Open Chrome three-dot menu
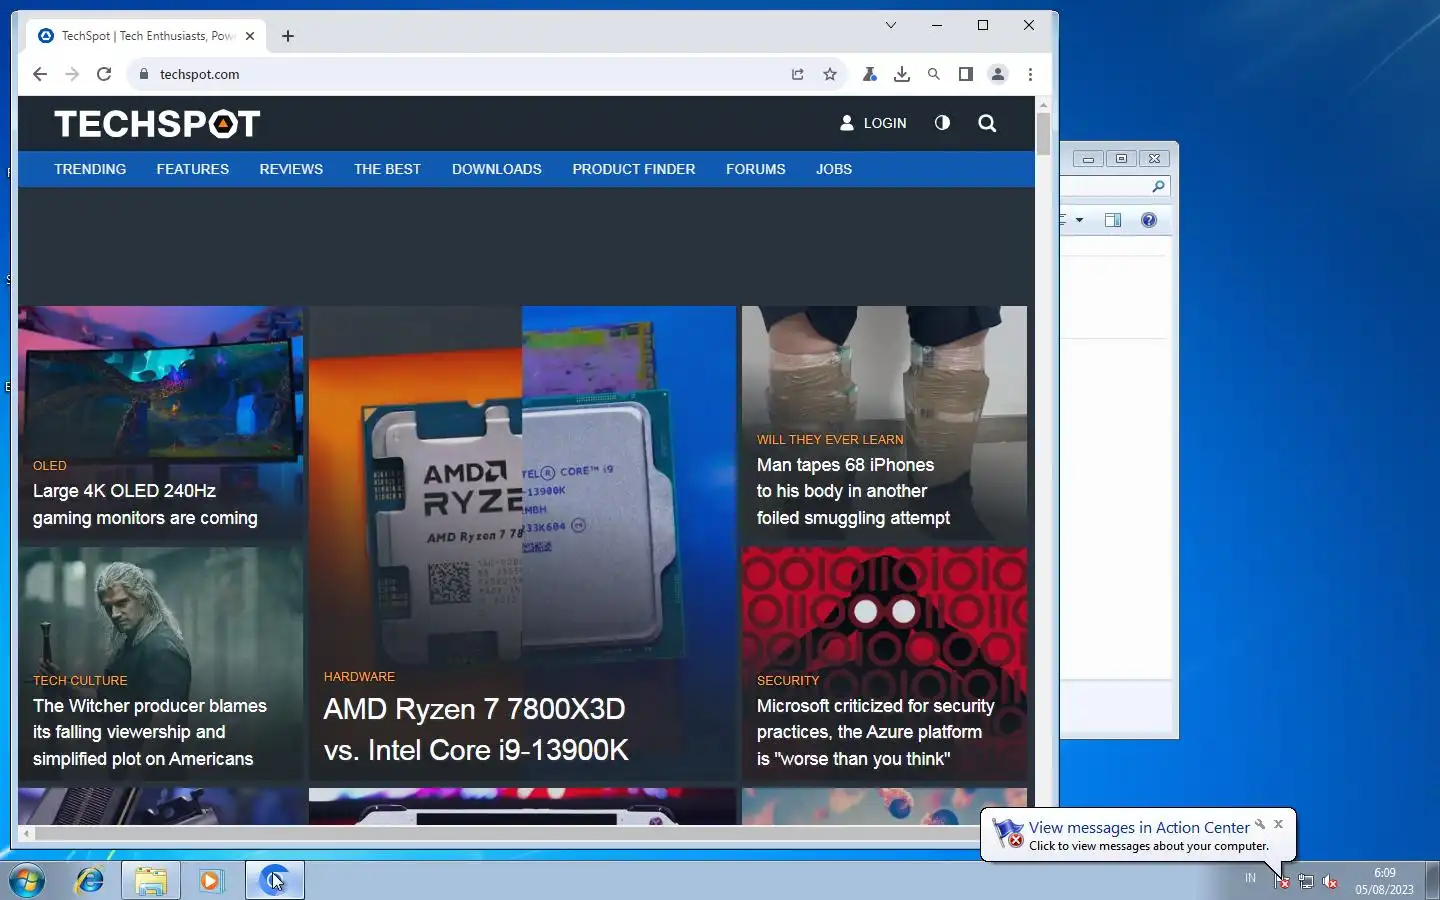The height and width of the screenshot is (900, 1440). click(1030, 74)
